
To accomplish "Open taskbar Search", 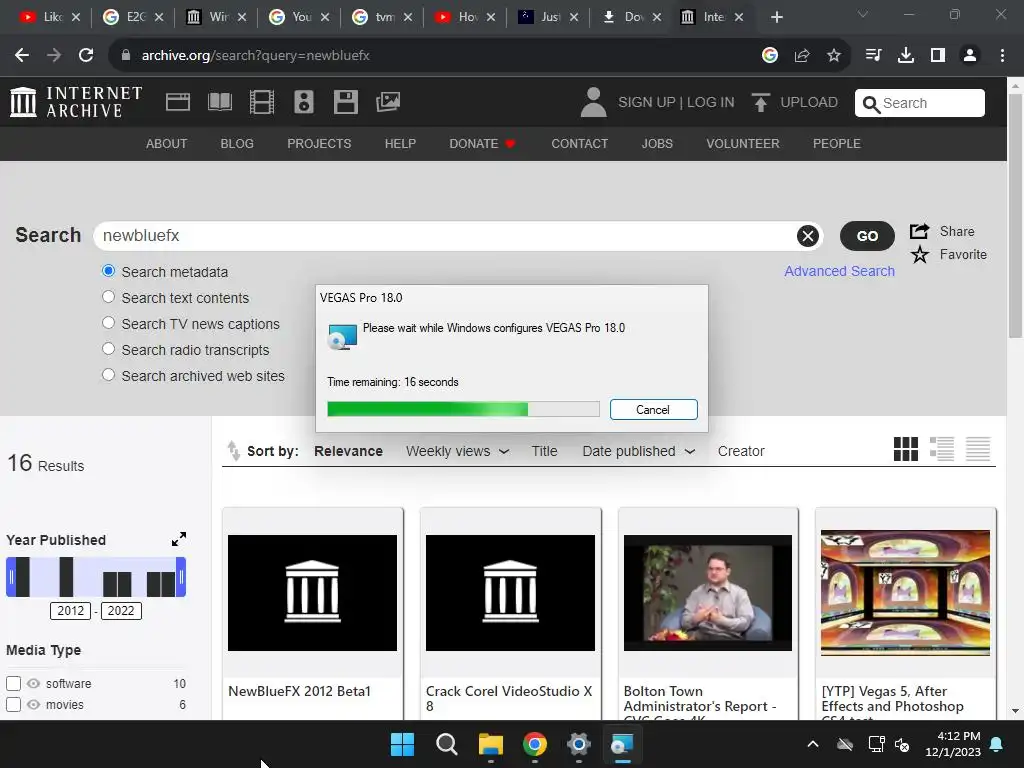I will pyautogui.click(x=447, y=744).
